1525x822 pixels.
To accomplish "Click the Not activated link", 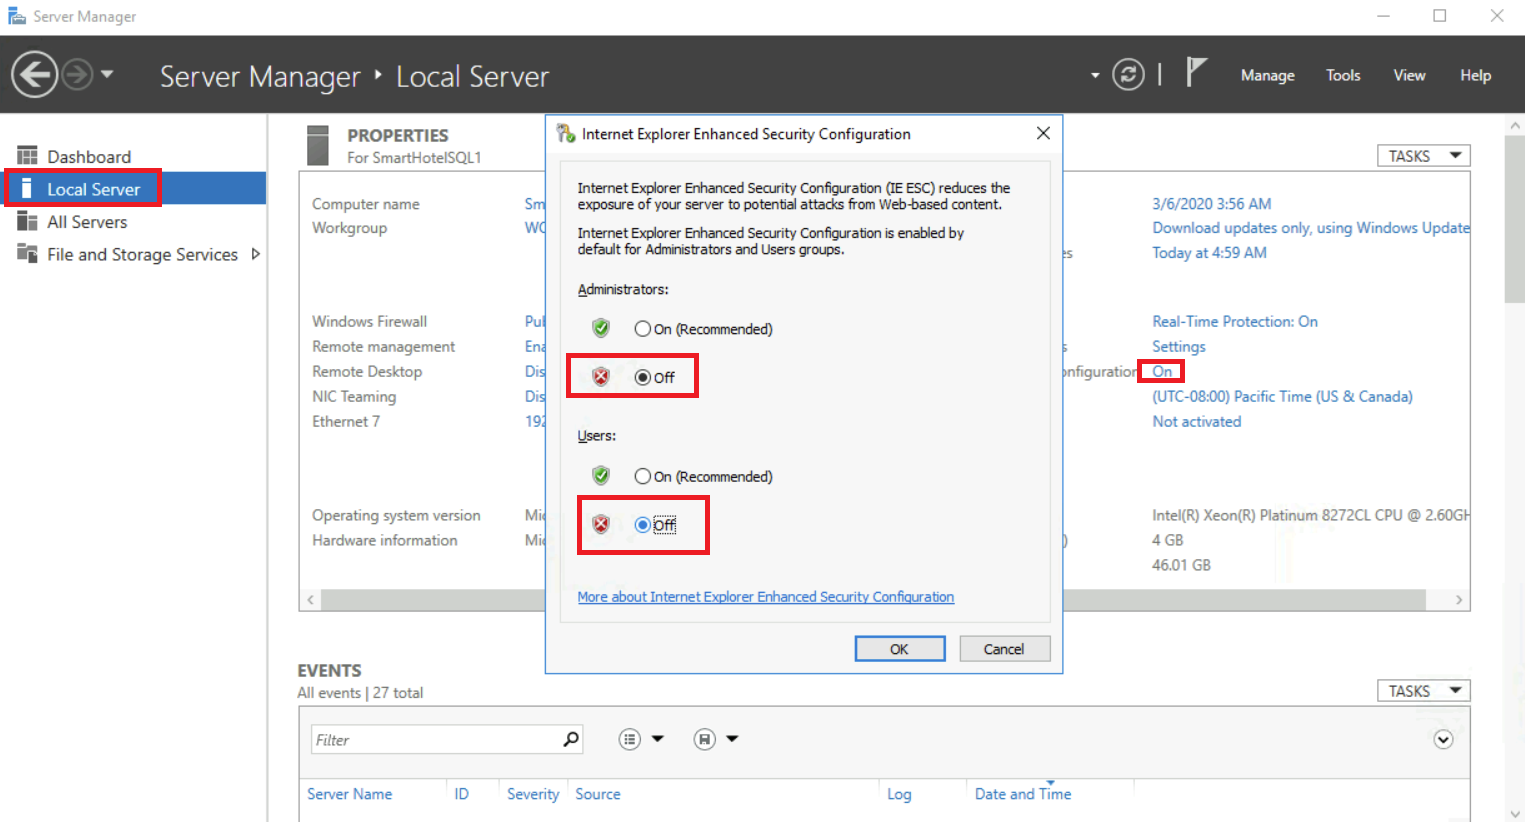I will pos(1196,422).
